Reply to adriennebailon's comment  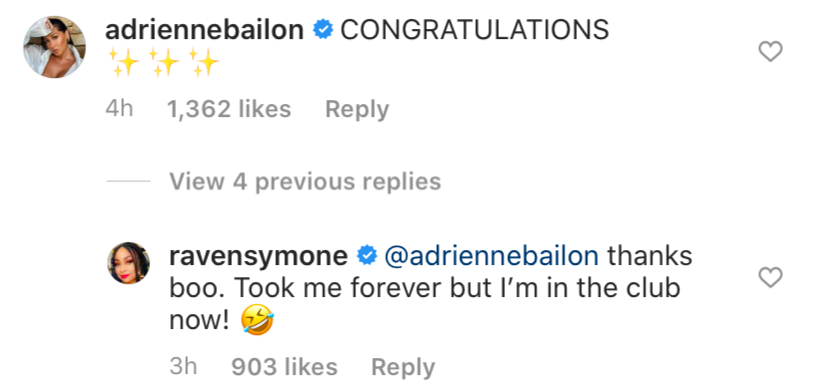(x=357, y=110)
